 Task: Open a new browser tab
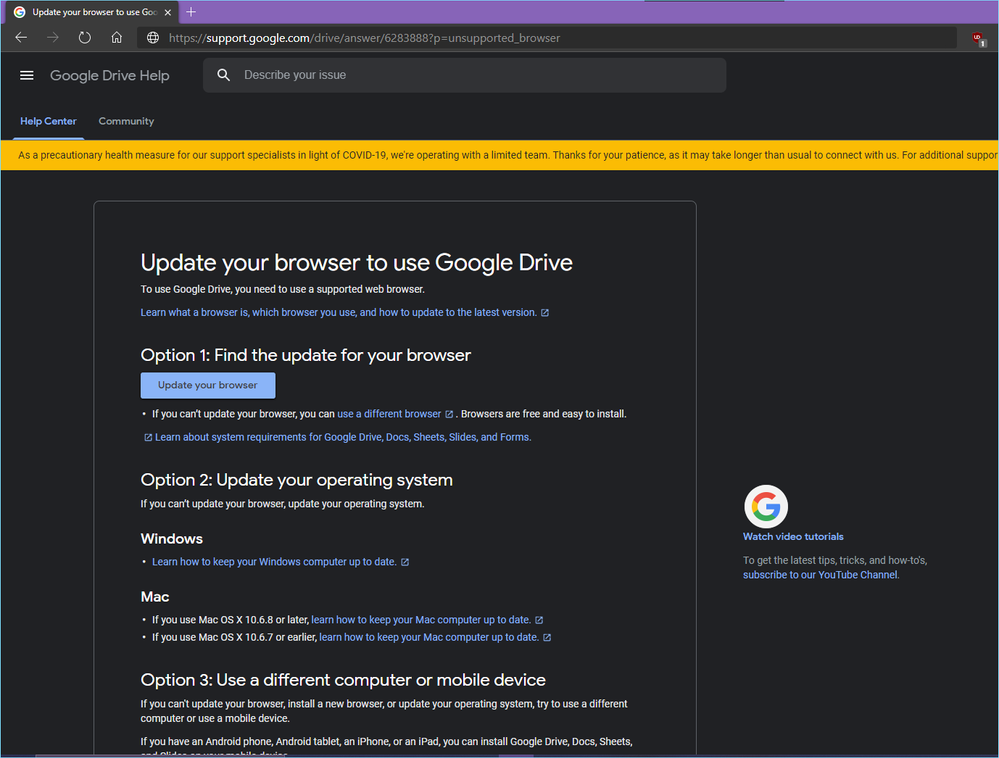(x=190, y=11)
